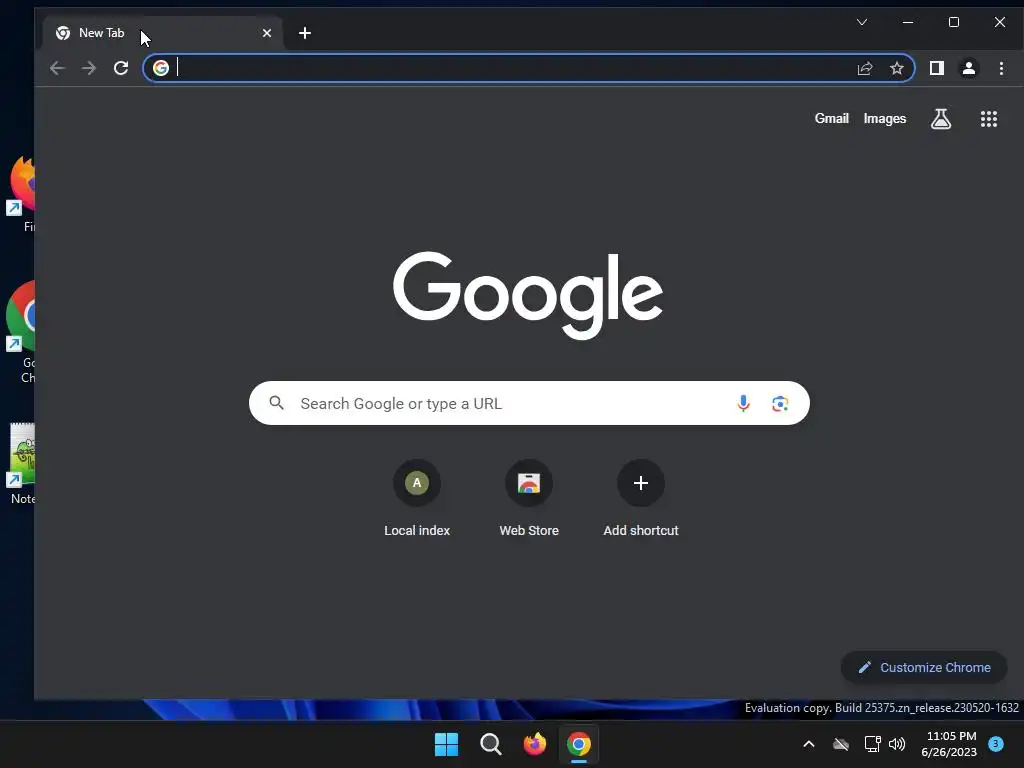Image resolution: width=1024 pixels, height=768 pixels.
Task: Search by image with Lens icon
Action: click(780, 404)
